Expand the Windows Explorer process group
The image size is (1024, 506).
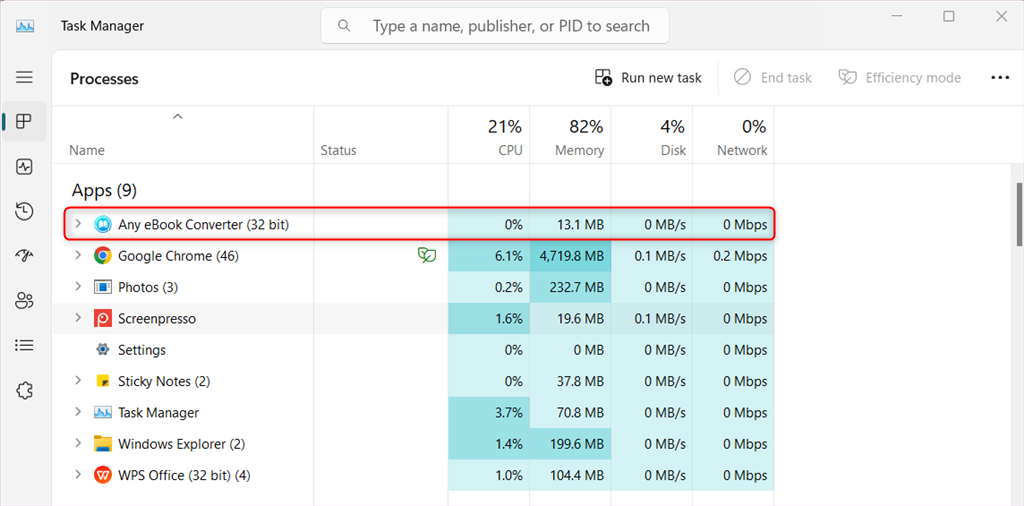click(78, 443)
